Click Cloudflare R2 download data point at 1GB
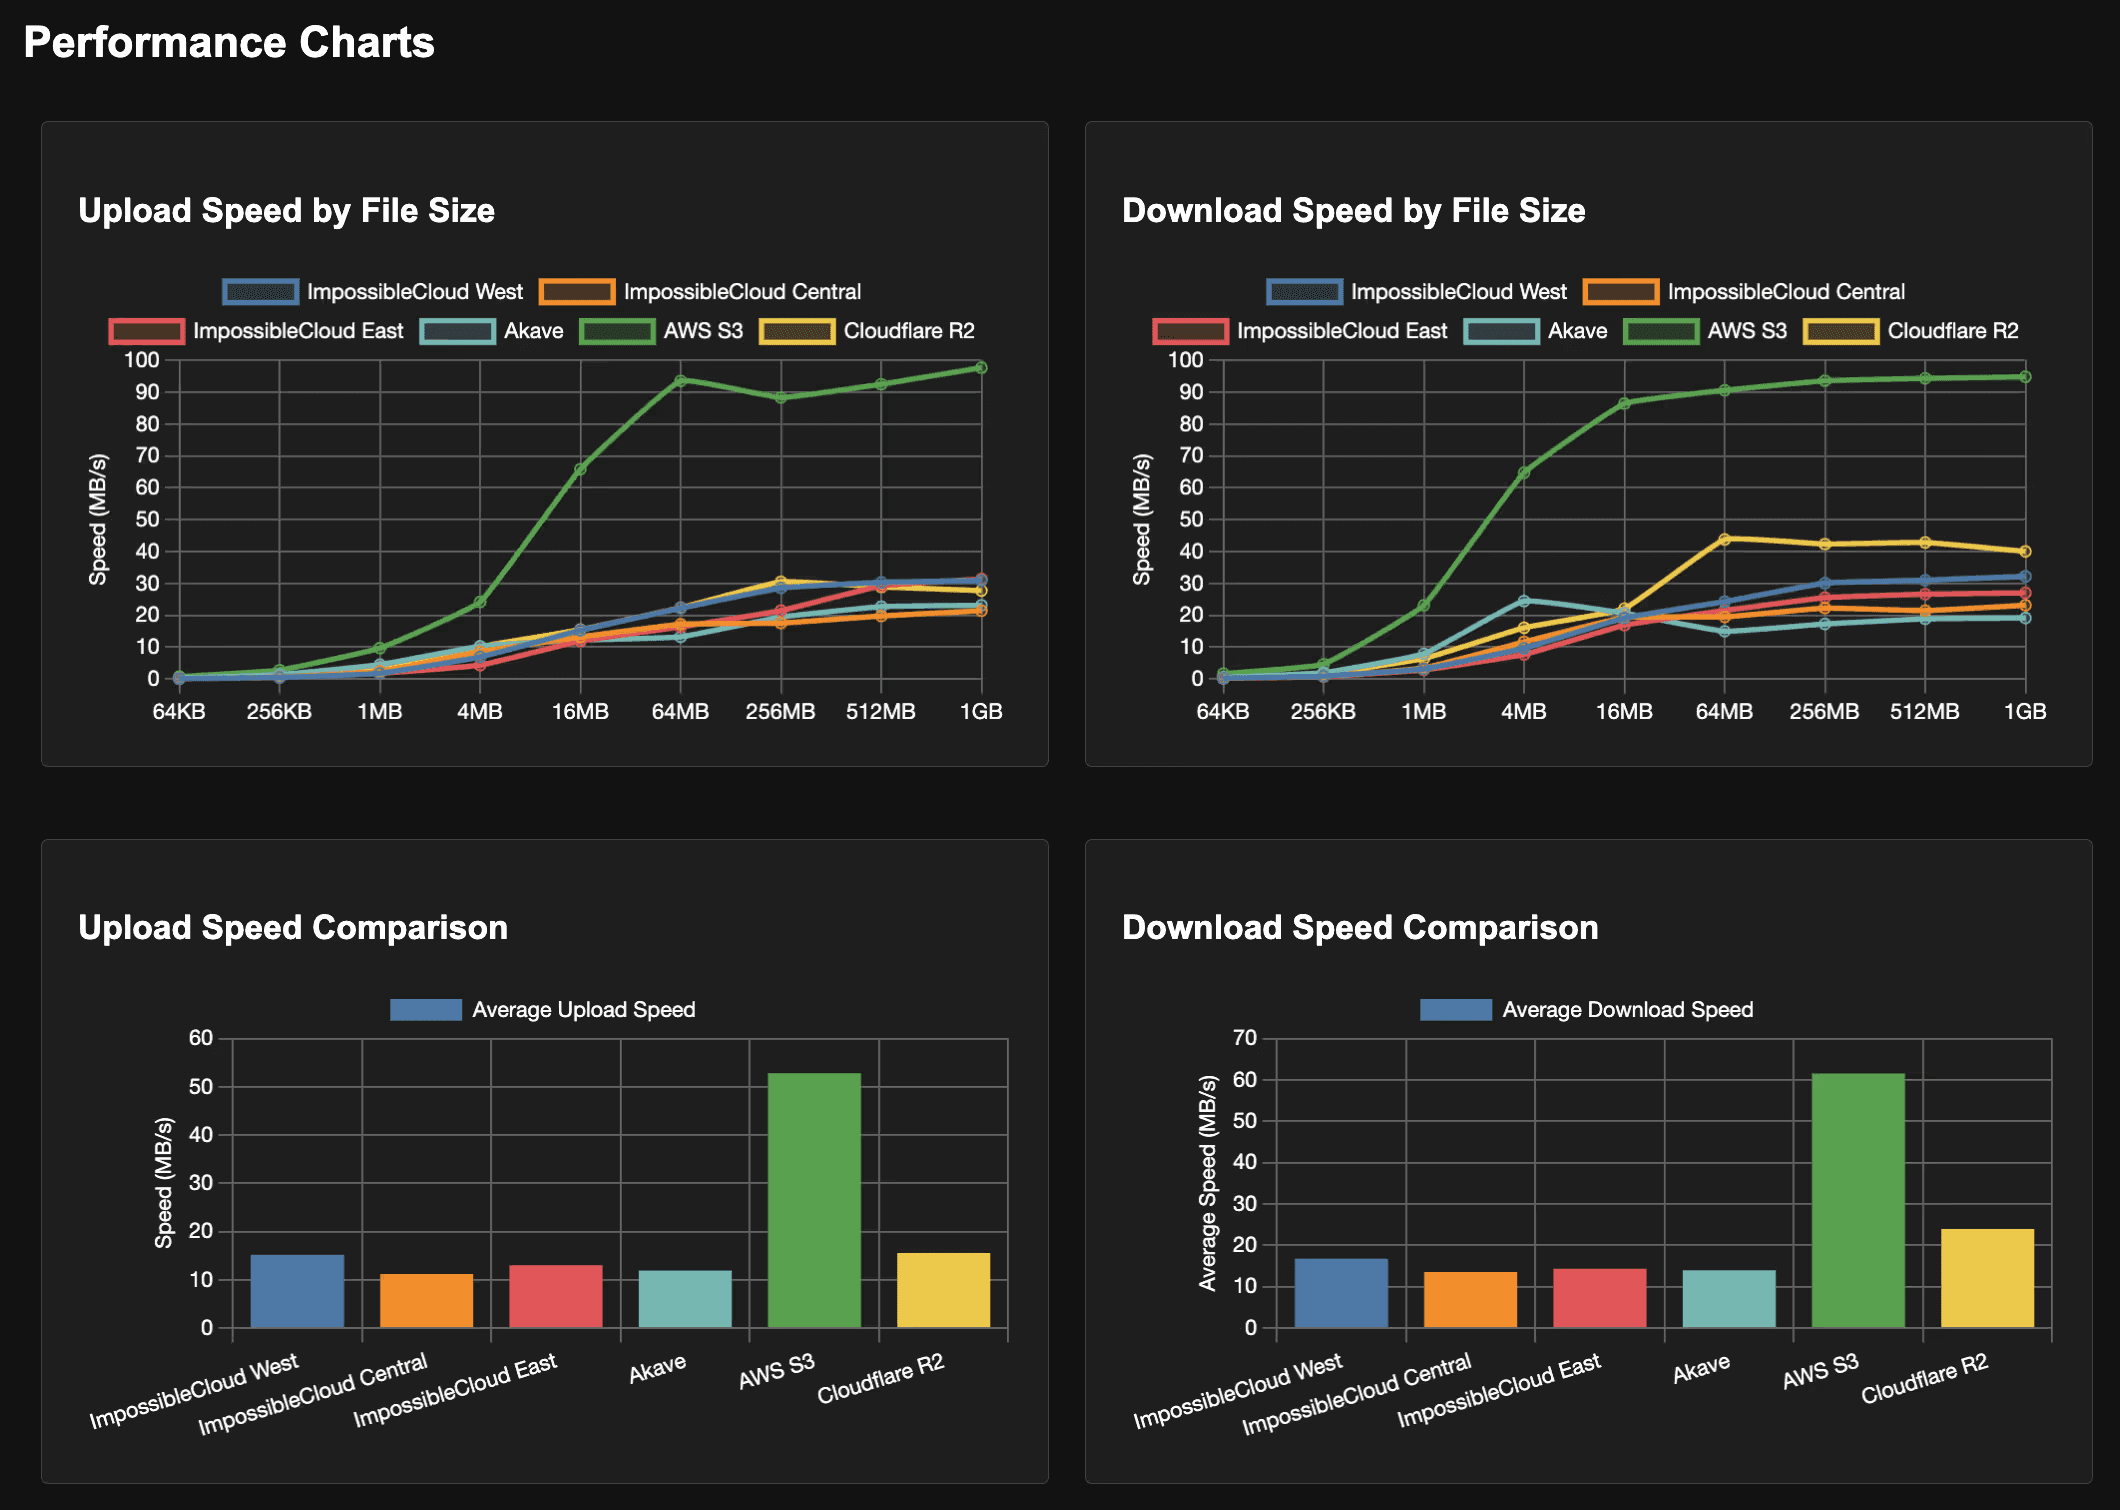 point(2025,552)
